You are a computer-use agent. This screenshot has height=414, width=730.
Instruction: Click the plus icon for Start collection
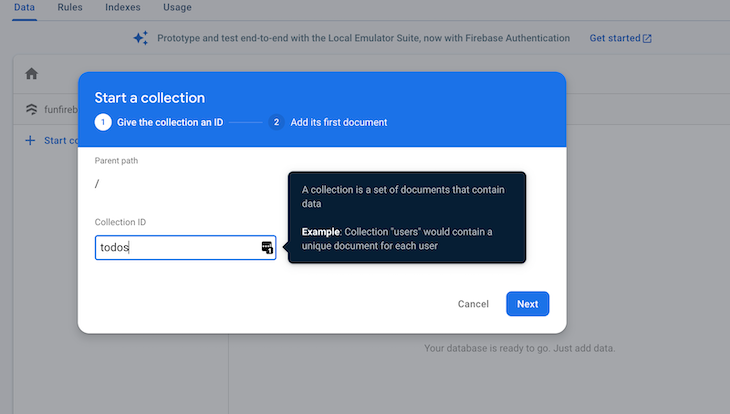tap(30, 140)
